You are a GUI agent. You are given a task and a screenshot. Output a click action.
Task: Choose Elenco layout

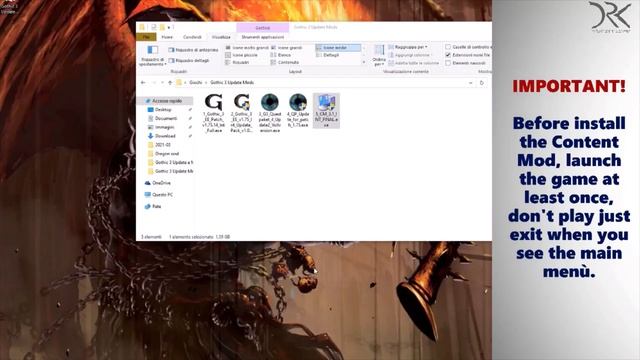281,55
